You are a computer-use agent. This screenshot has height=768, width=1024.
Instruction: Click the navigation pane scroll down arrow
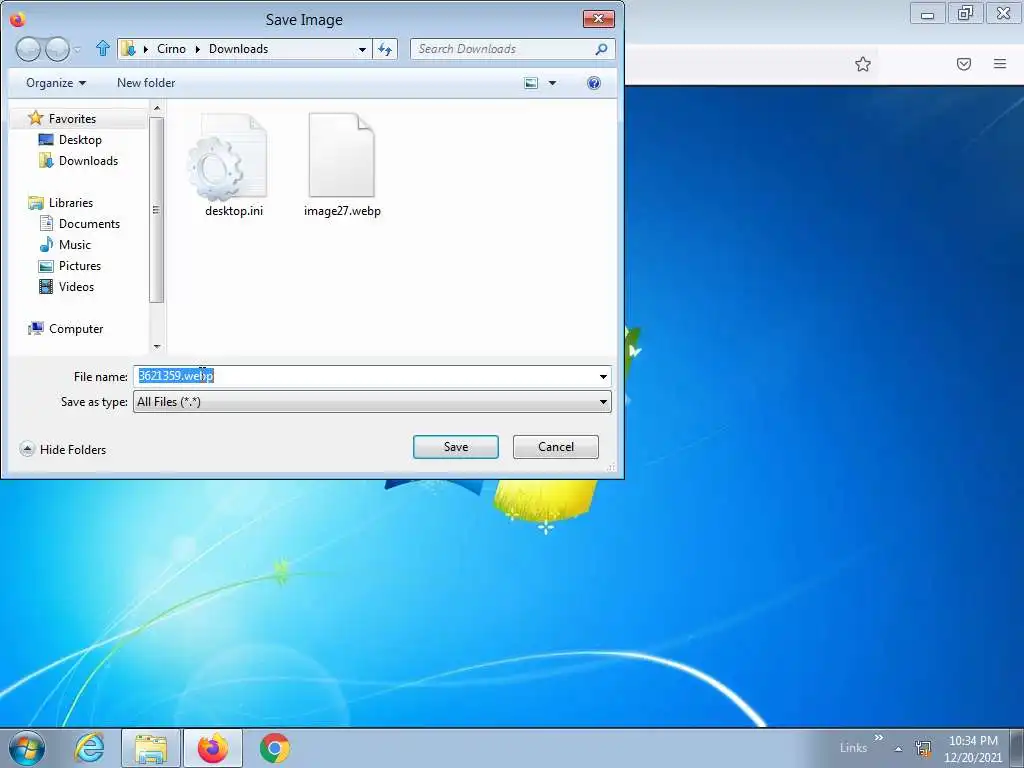[x=156, y=347]
